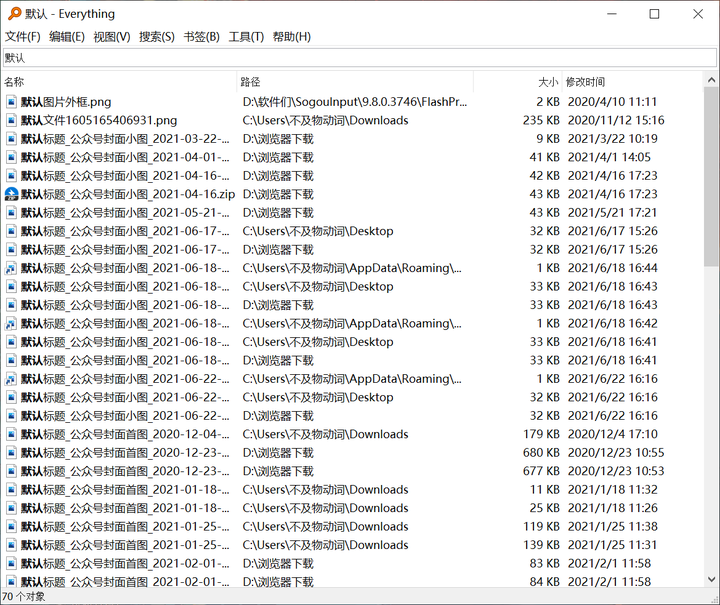Select file 默认文件1605165406931.png
The height and width of the screenshot is (605, 720).
tap(99, 120)
